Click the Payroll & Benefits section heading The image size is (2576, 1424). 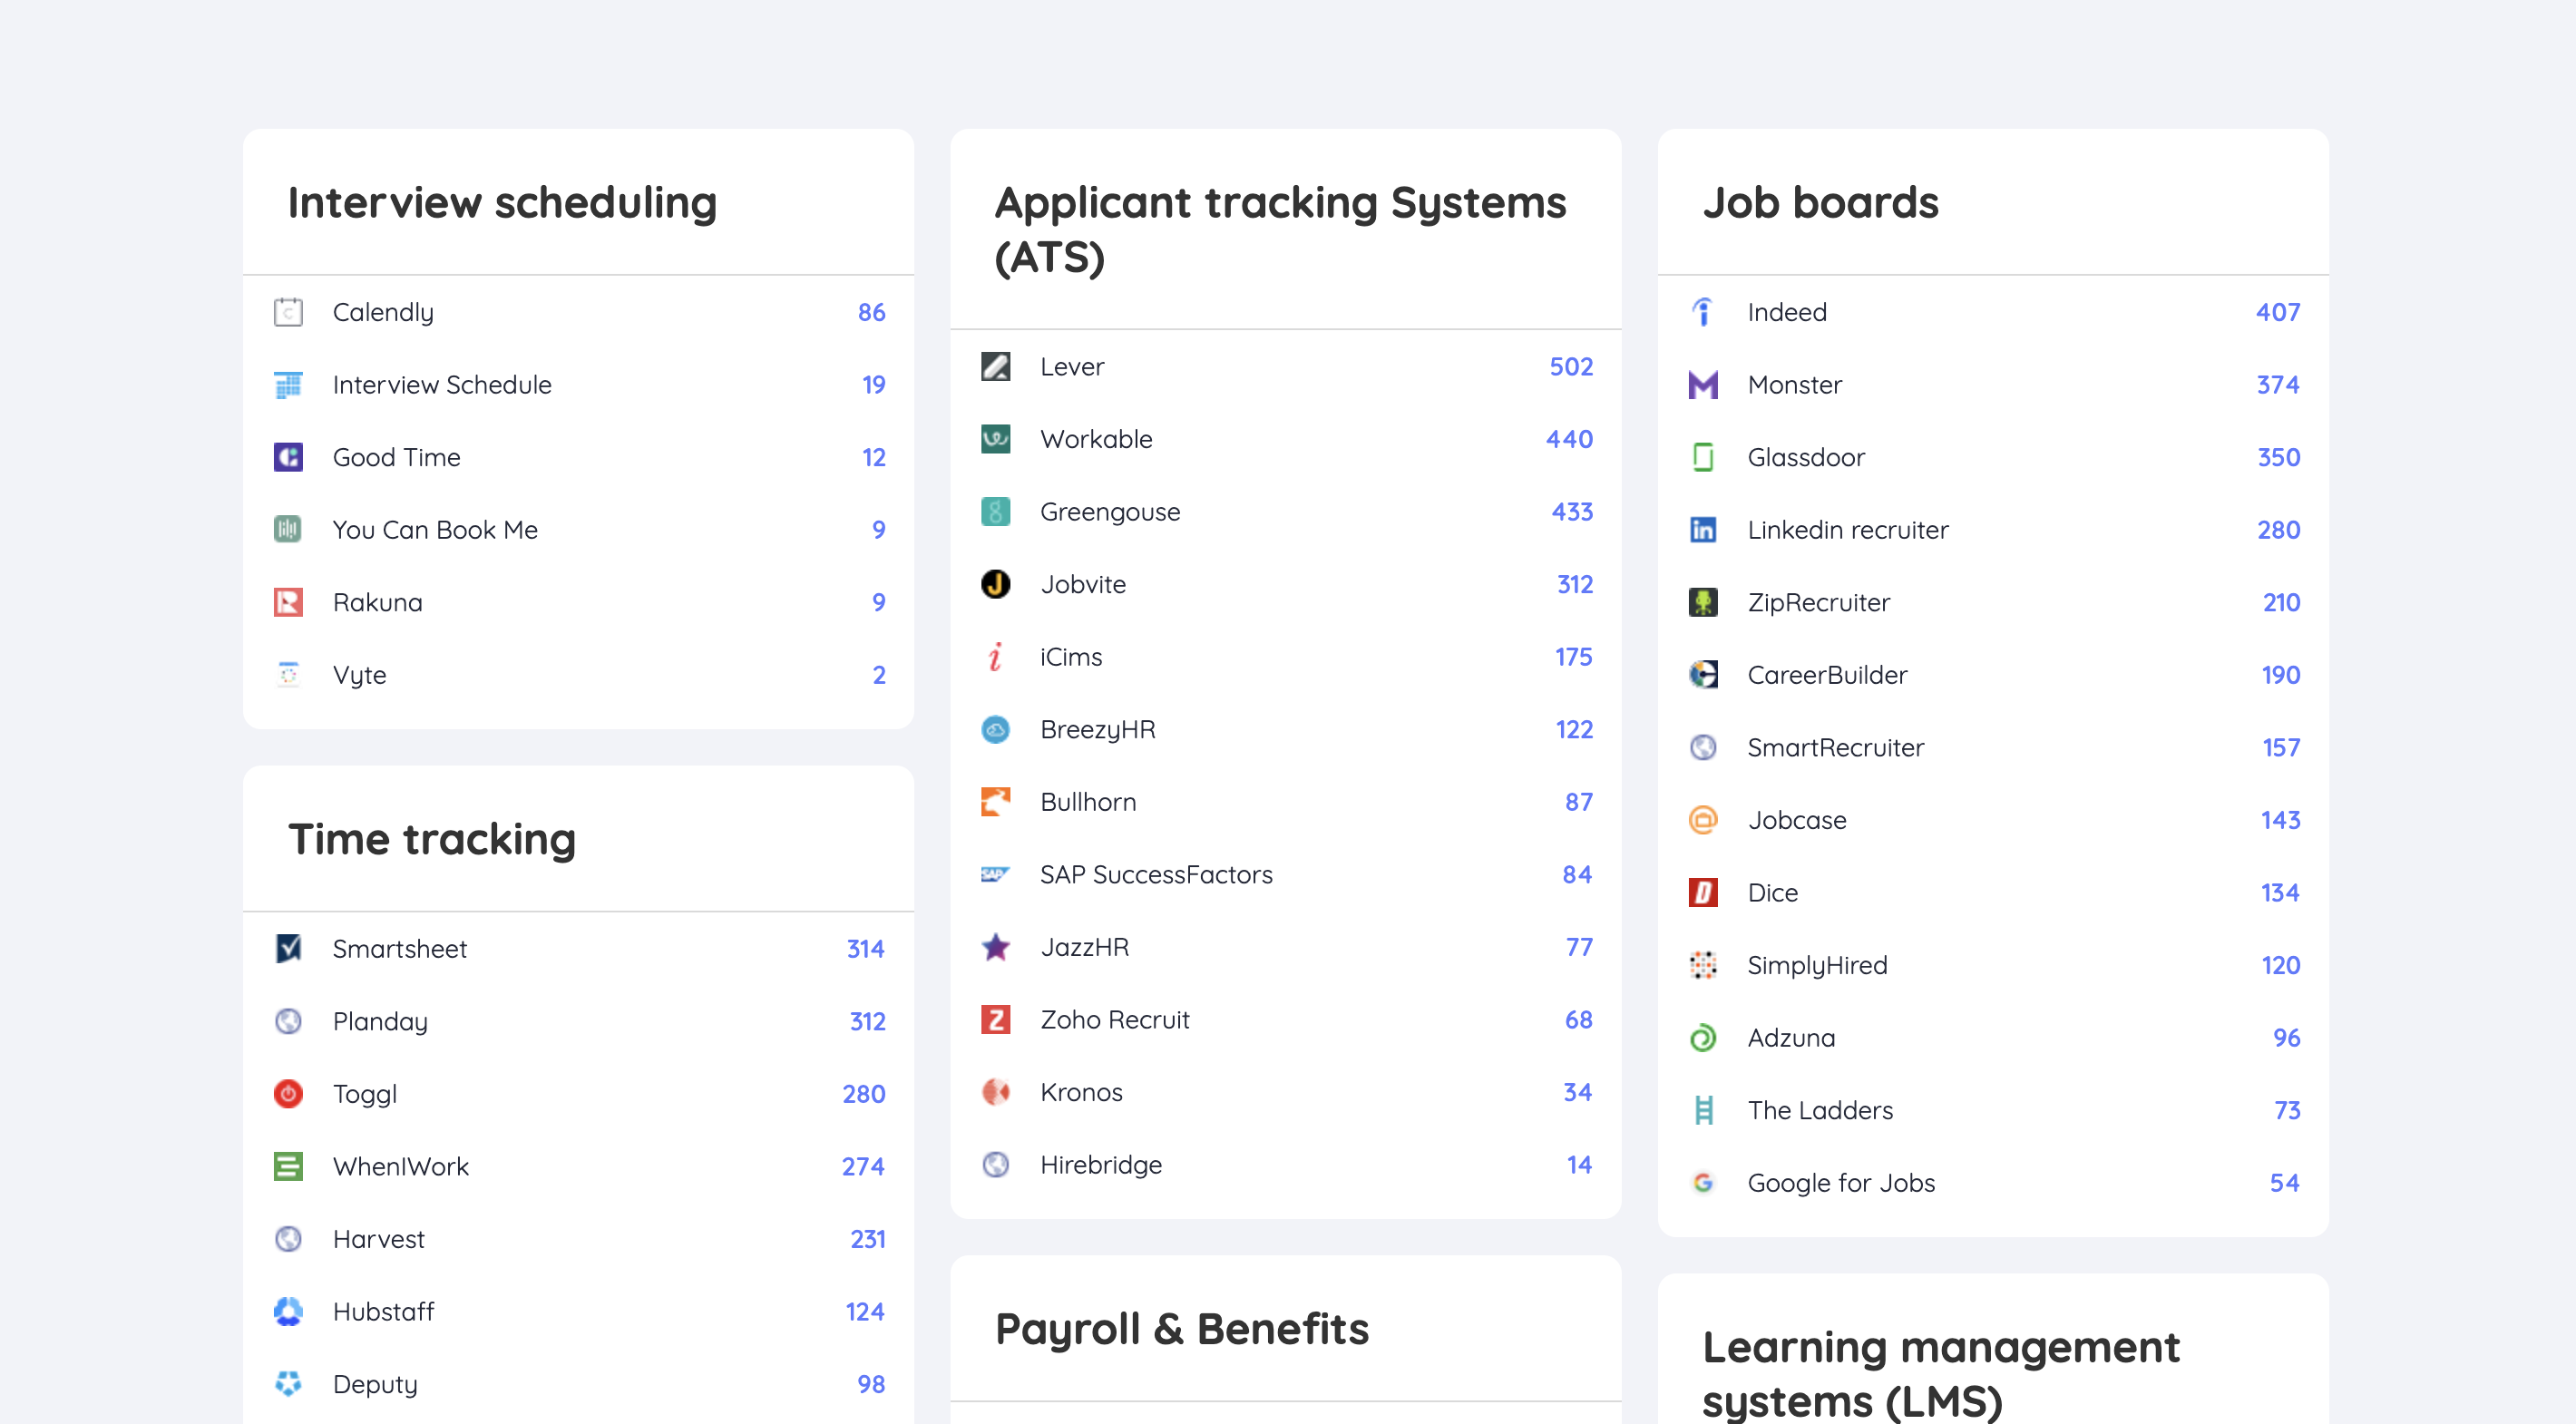click(1182, 1329)
